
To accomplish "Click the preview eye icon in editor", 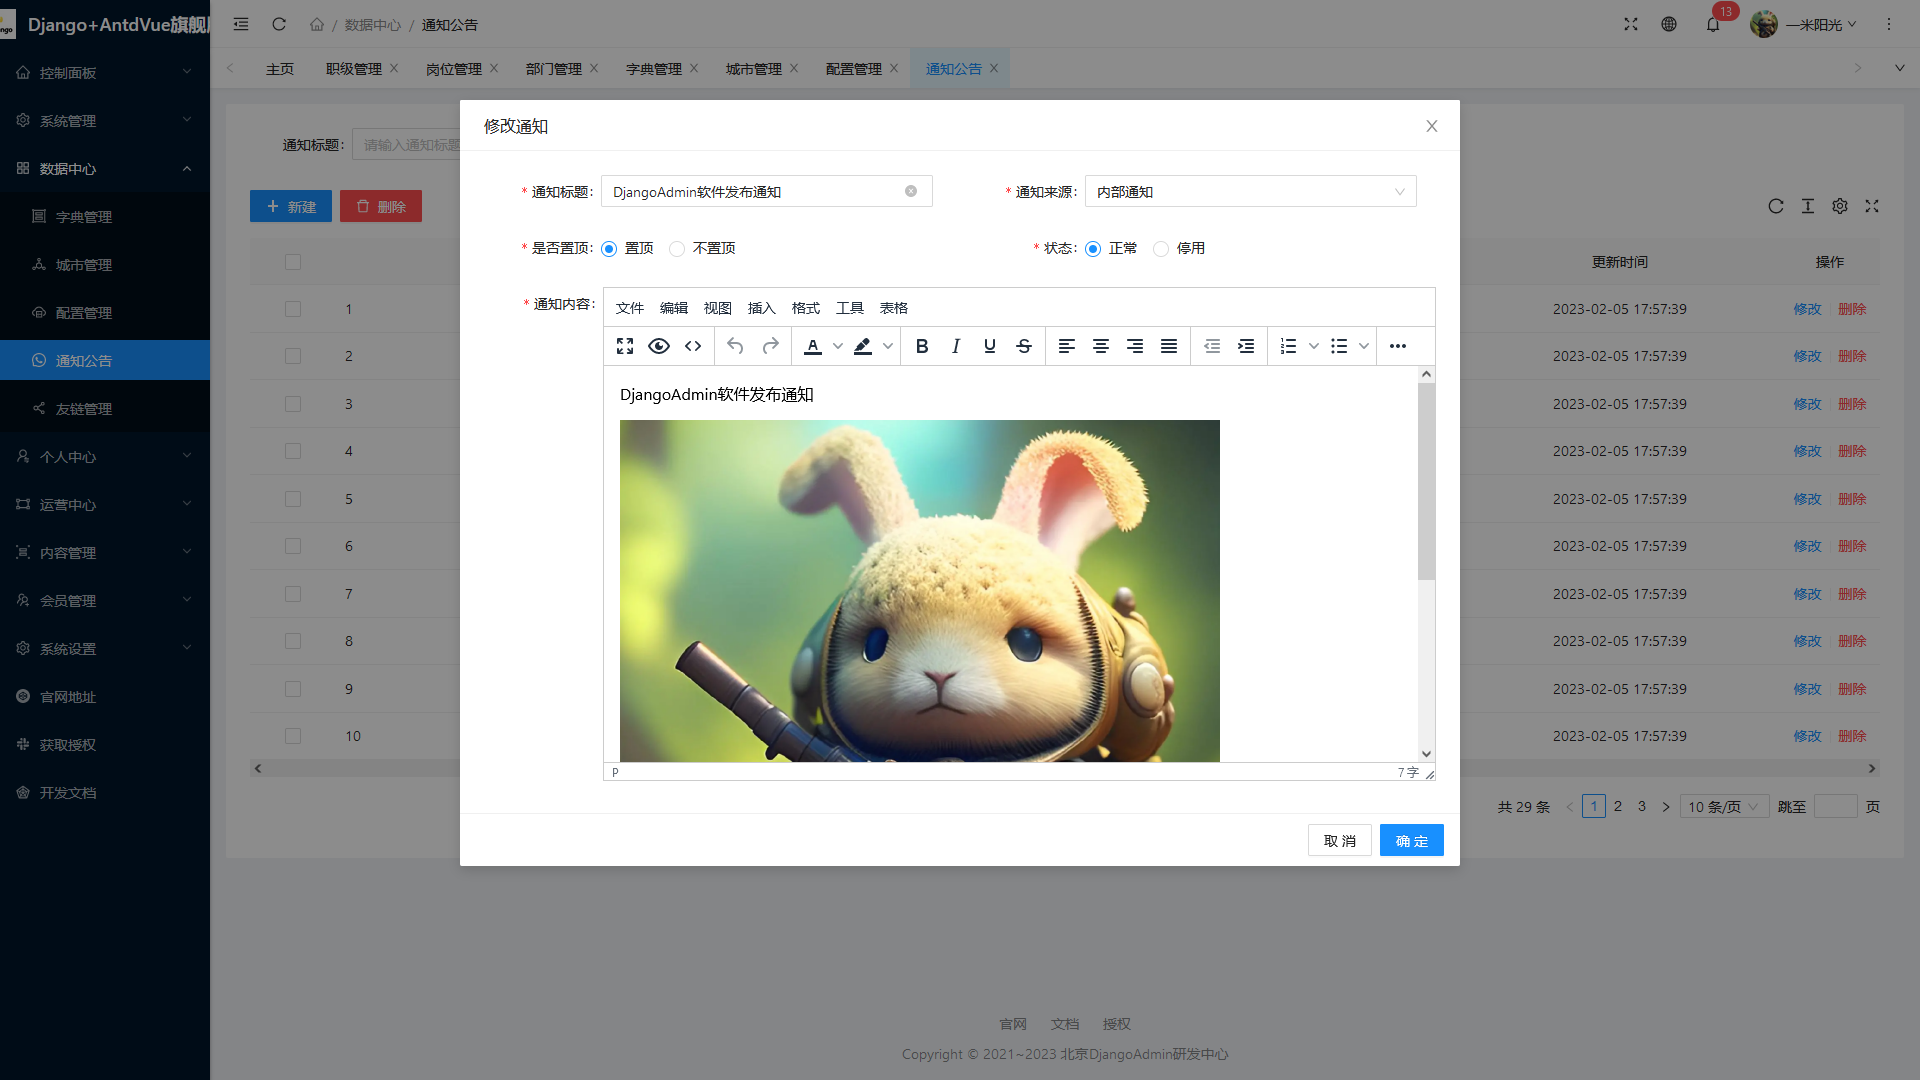I will pos(659,346).
